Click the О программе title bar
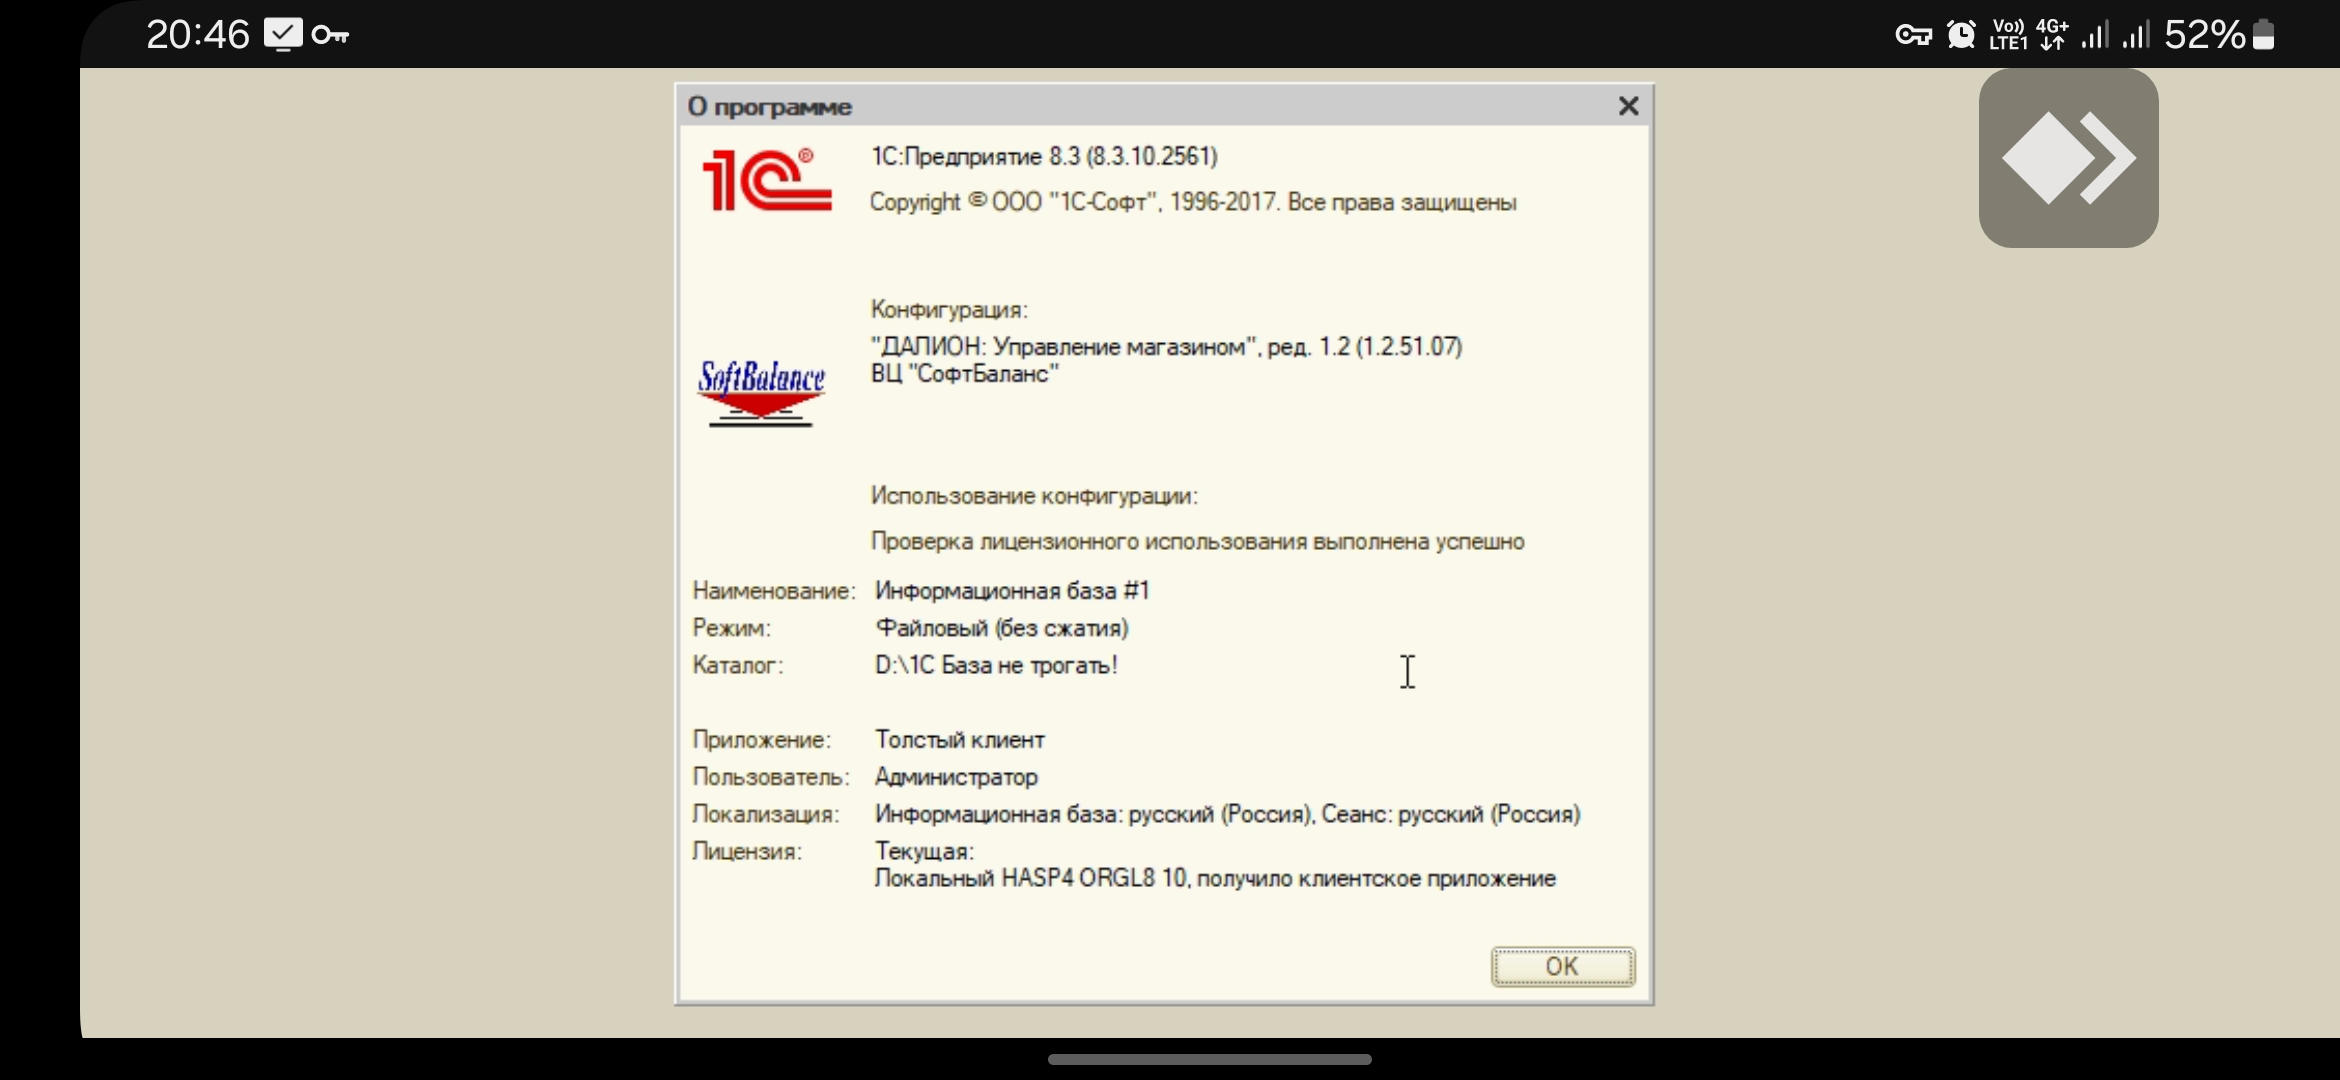The width and height of the screenshot is (2340, 1080). [x=1100, y=106]
